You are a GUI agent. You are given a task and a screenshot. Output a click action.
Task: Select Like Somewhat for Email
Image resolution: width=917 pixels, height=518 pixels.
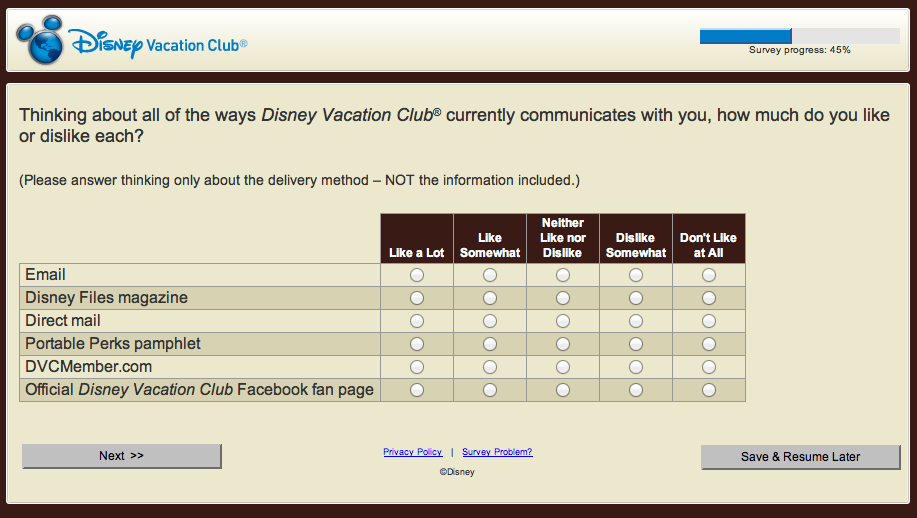[490, 275]
